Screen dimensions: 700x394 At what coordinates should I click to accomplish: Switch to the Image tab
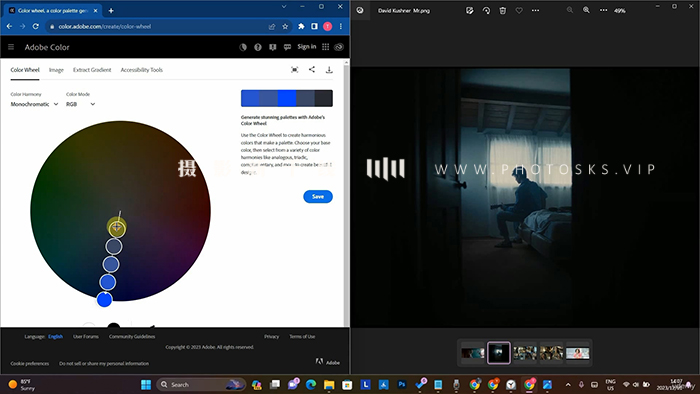56,70
